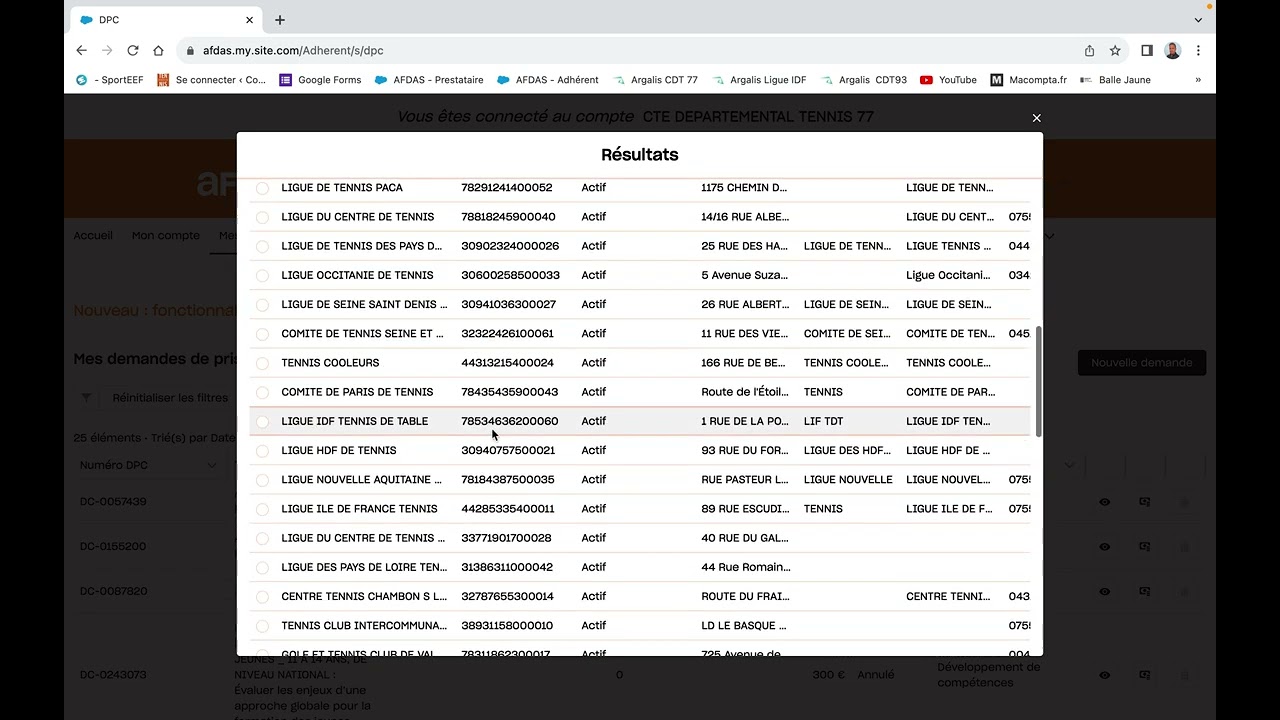The image size is (1280, 720).
Task: Click the request number DC-0155200
Action: [x=113, y=547]
